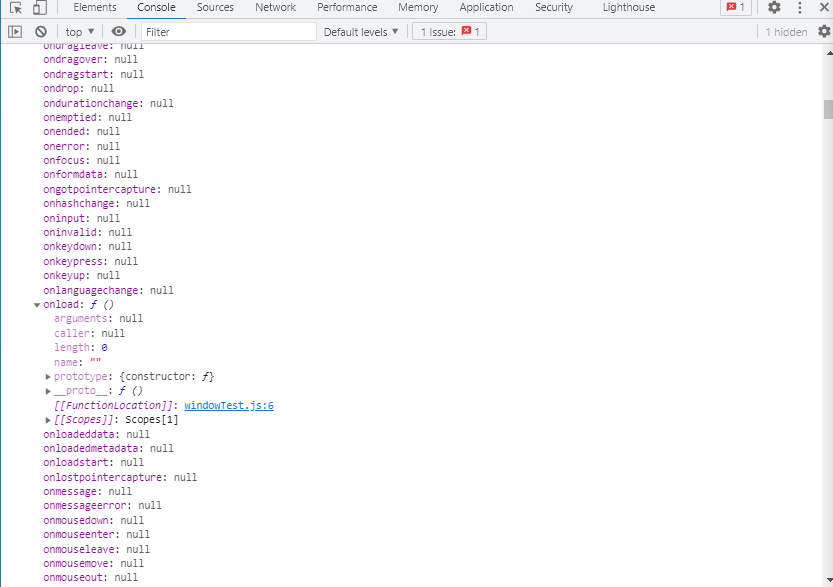Viewport: 833px width, 587px height.
Task: Select the length: 0 row
Action: pos(81,347)
